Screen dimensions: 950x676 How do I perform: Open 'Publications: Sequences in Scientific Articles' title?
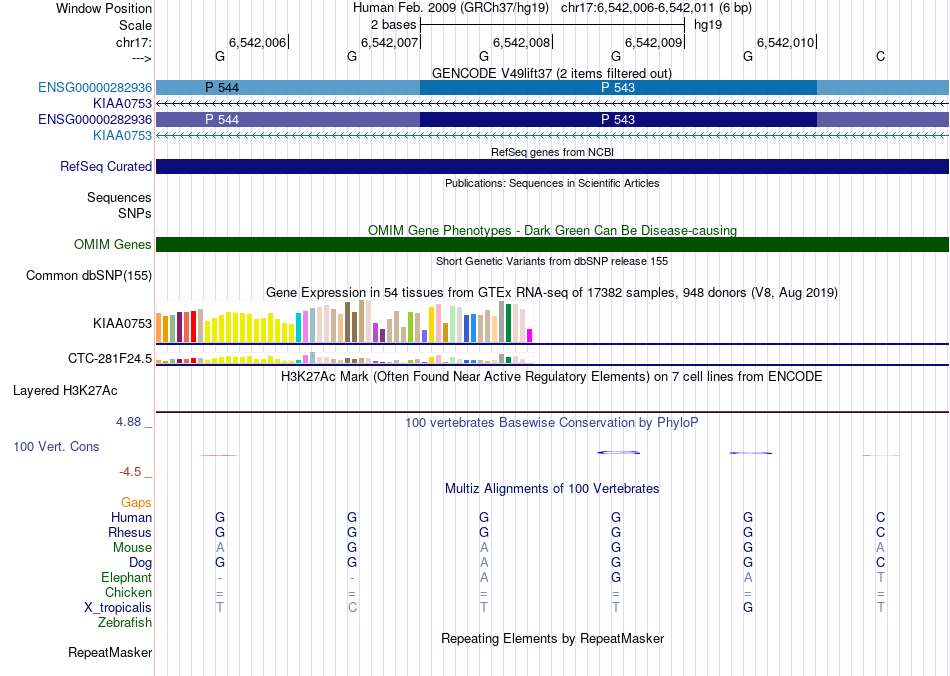coord(552,183)
